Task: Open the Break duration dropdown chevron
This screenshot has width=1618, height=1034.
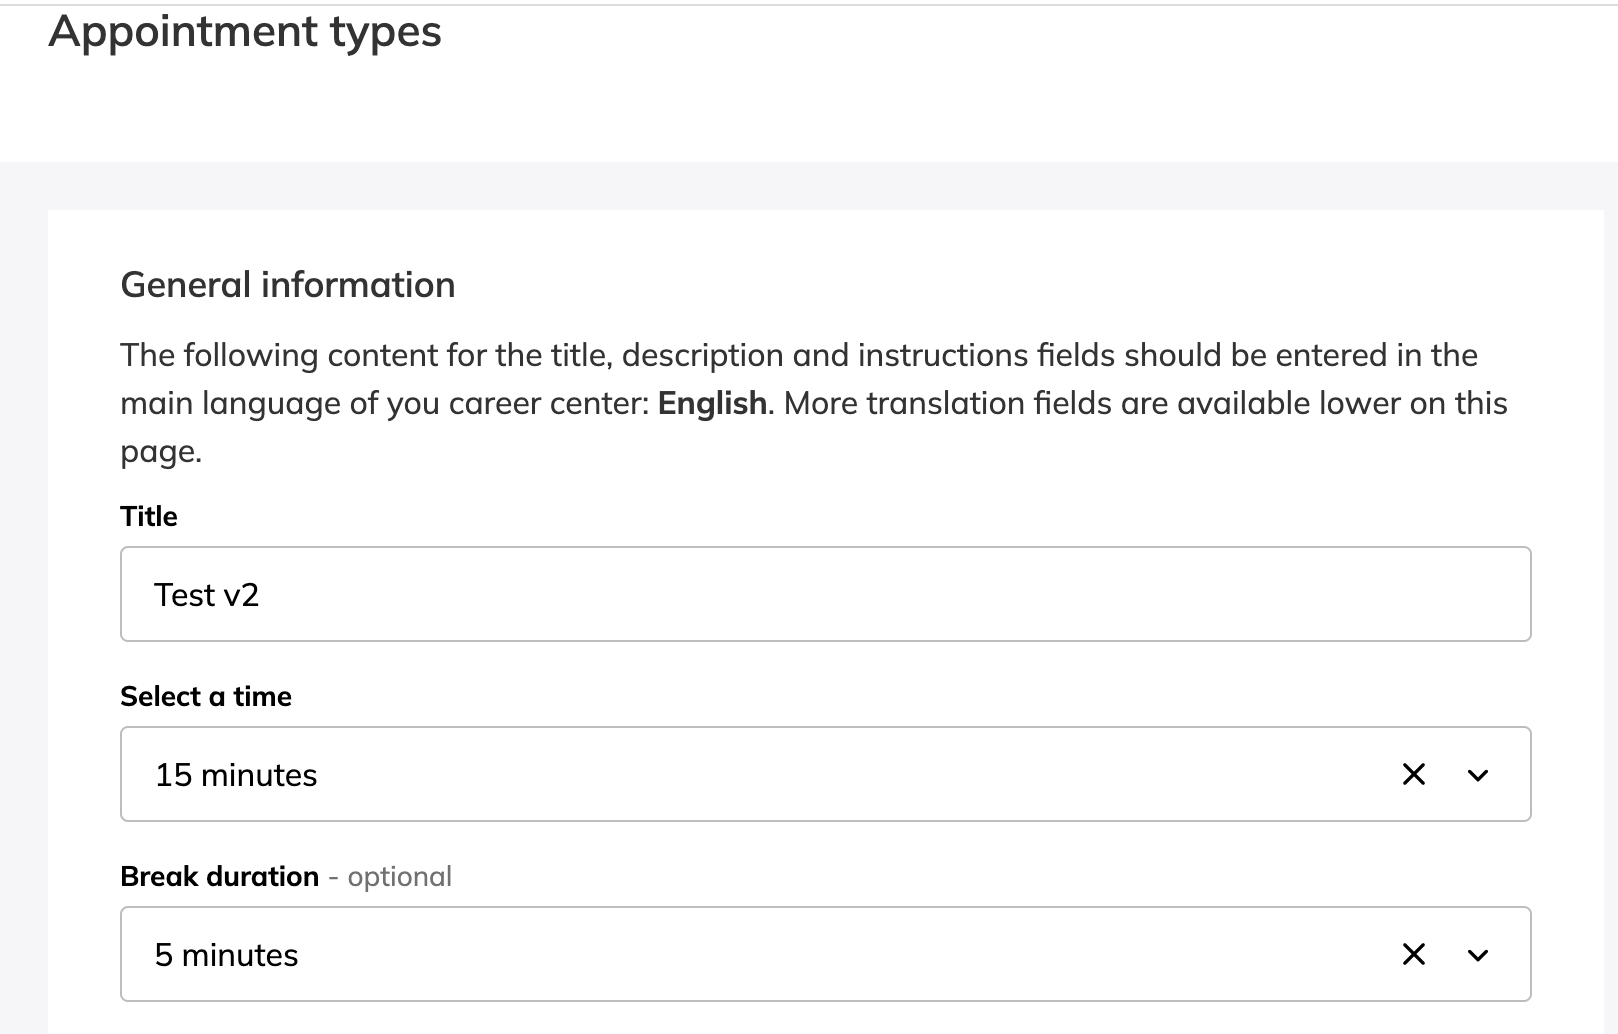Action: (1477, 955)
